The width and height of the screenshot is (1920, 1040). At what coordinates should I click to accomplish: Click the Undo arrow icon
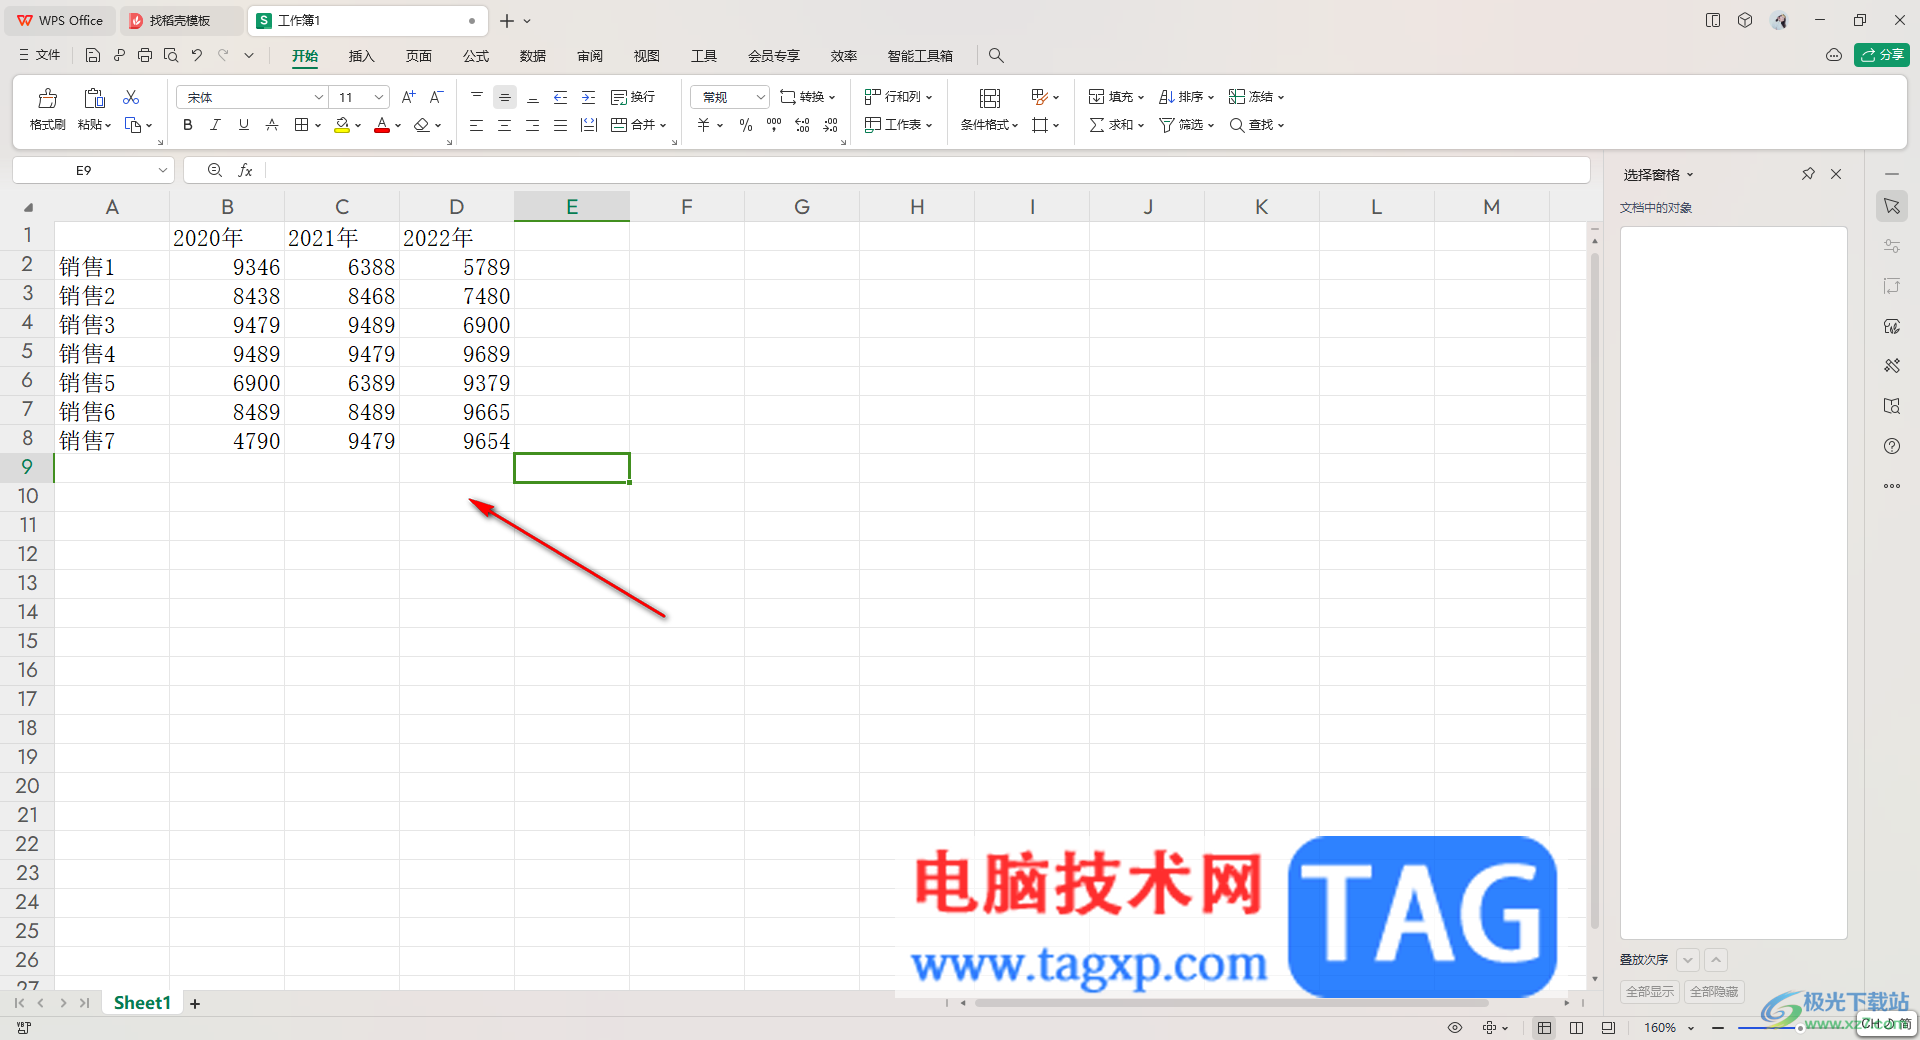pyautogui.click(x=197, y=55)
